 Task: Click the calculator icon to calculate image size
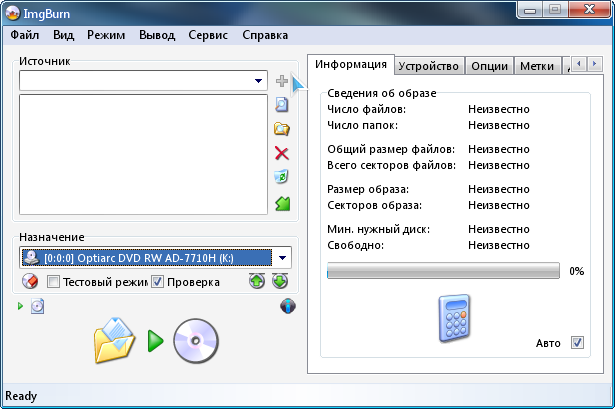[x=454, y=318]
